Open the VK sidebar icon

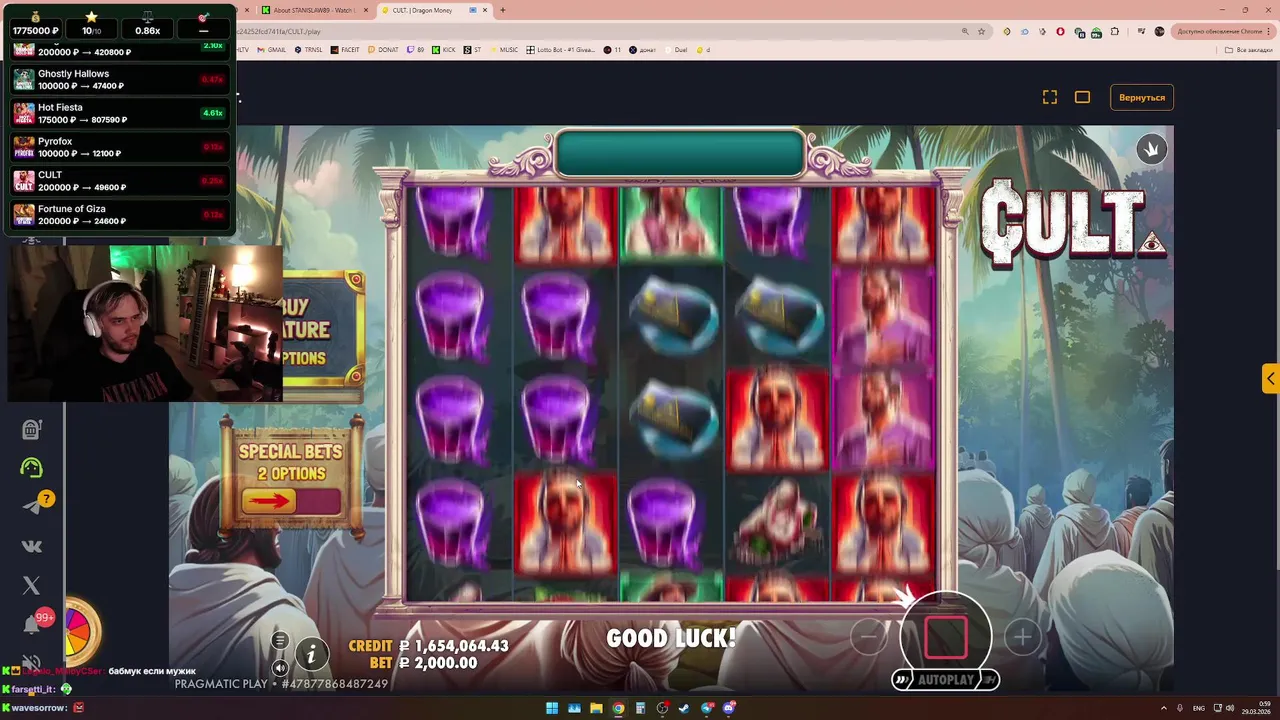click(x=31, y=546)
